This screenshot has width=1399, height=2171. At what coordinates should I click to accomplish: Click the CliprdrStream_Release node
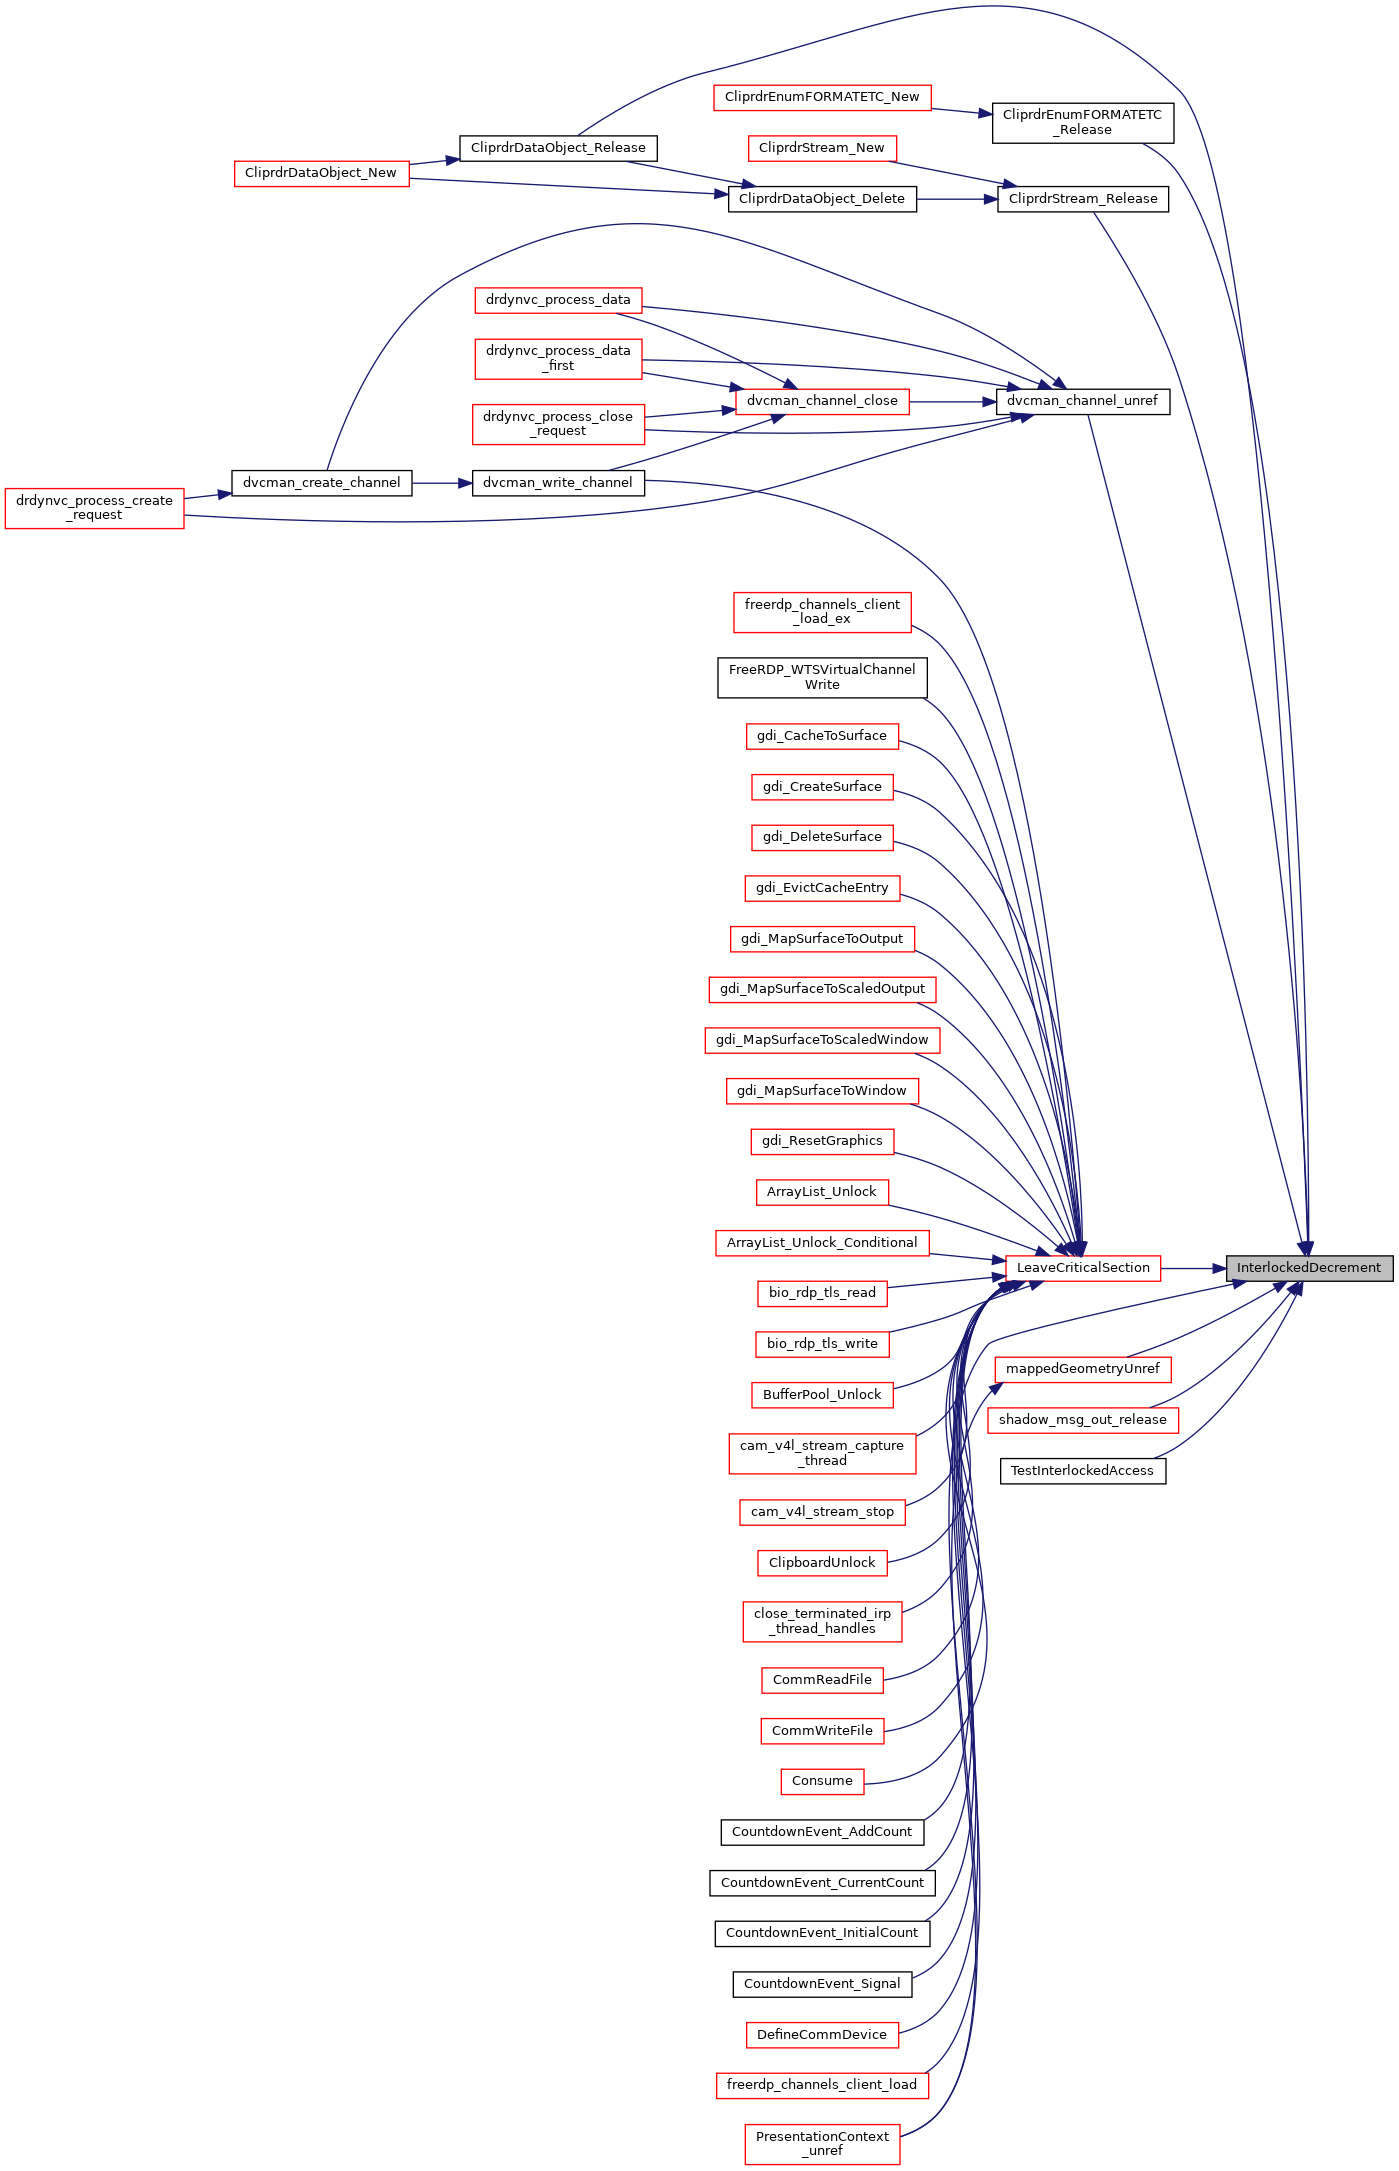click(x=1082, y=199)
